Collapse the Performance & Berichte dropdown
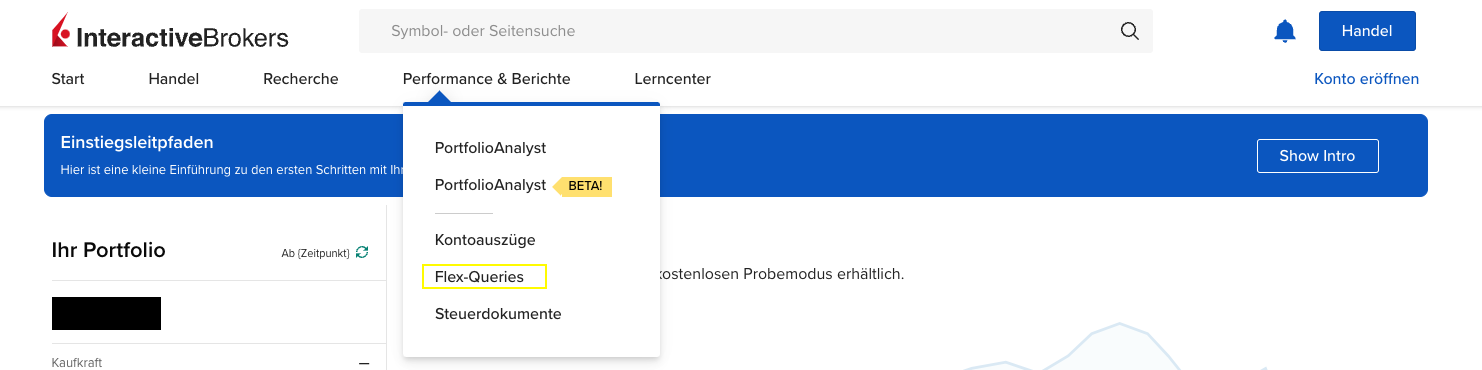Image resolution: width=1482 pixels, height=370 pixels. click(x=486, y=79)
